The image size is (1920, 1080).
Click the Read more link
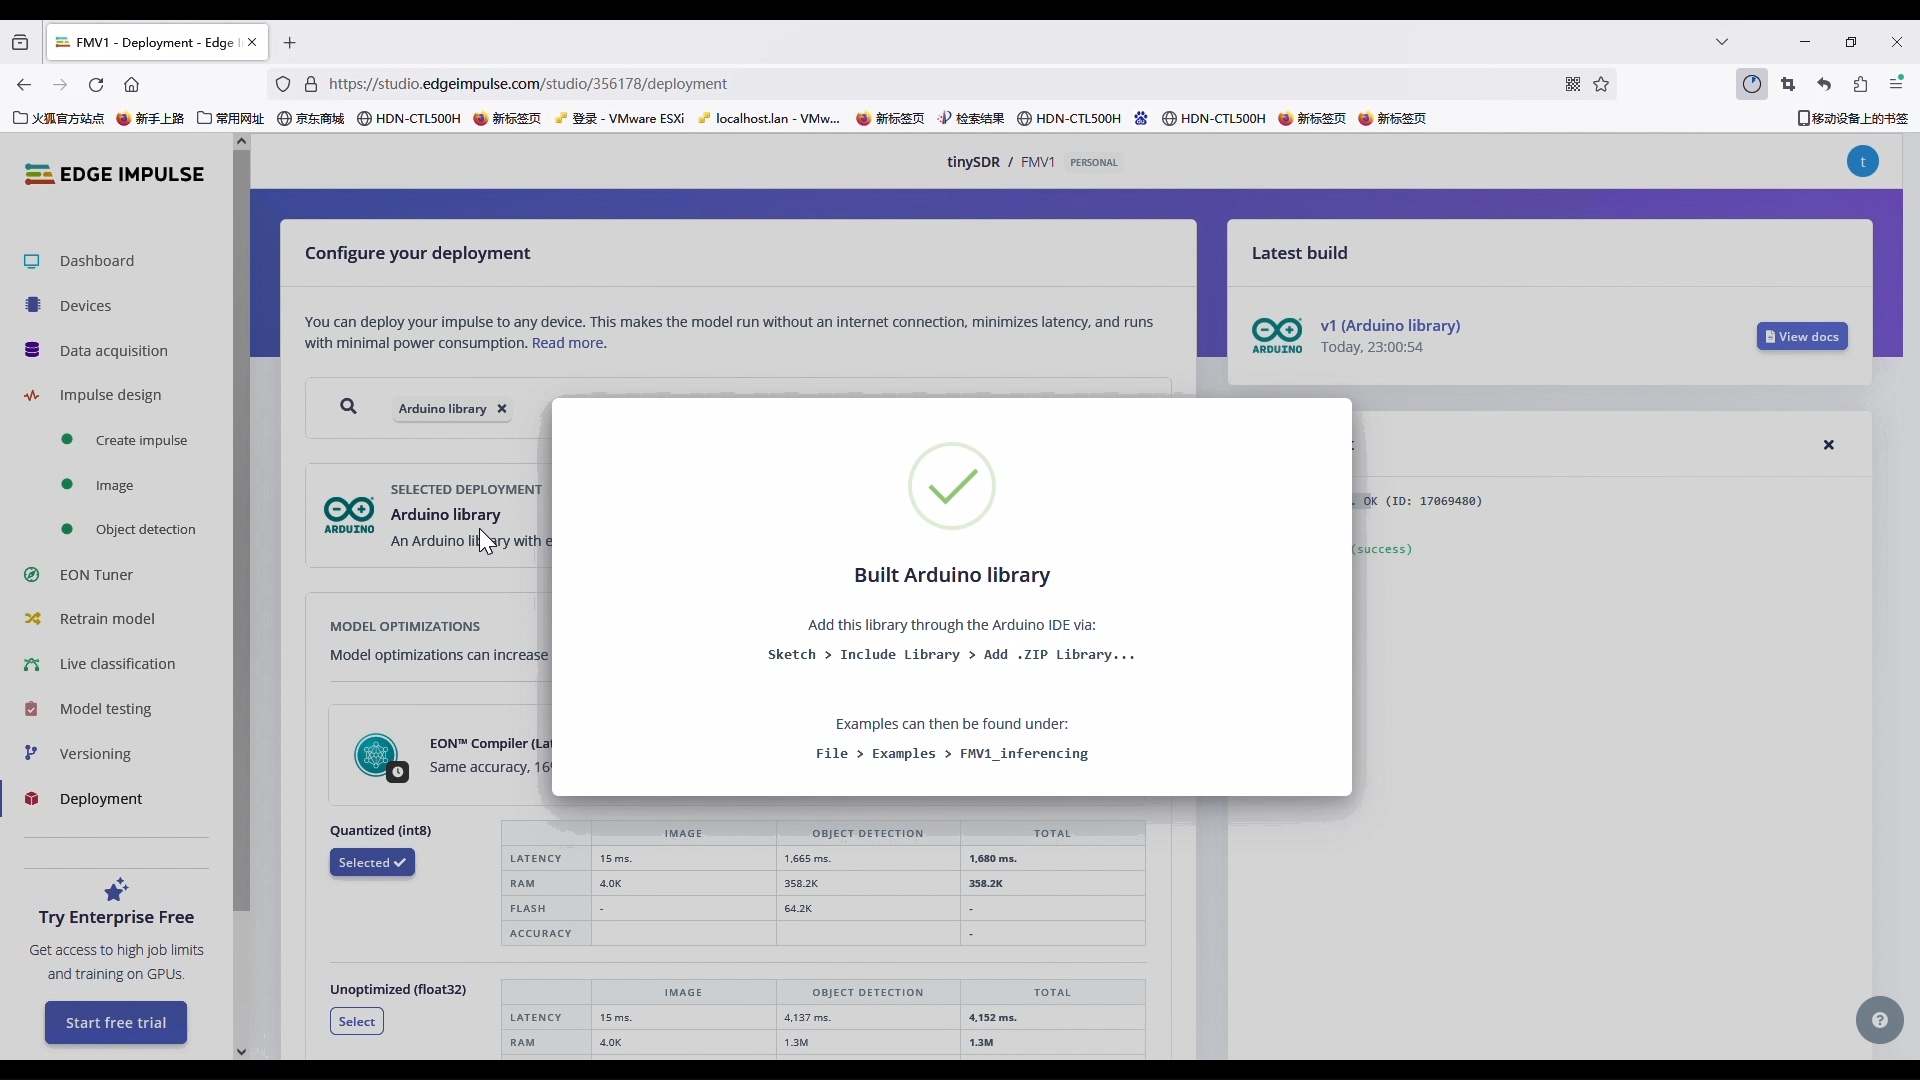pos(567,343)
